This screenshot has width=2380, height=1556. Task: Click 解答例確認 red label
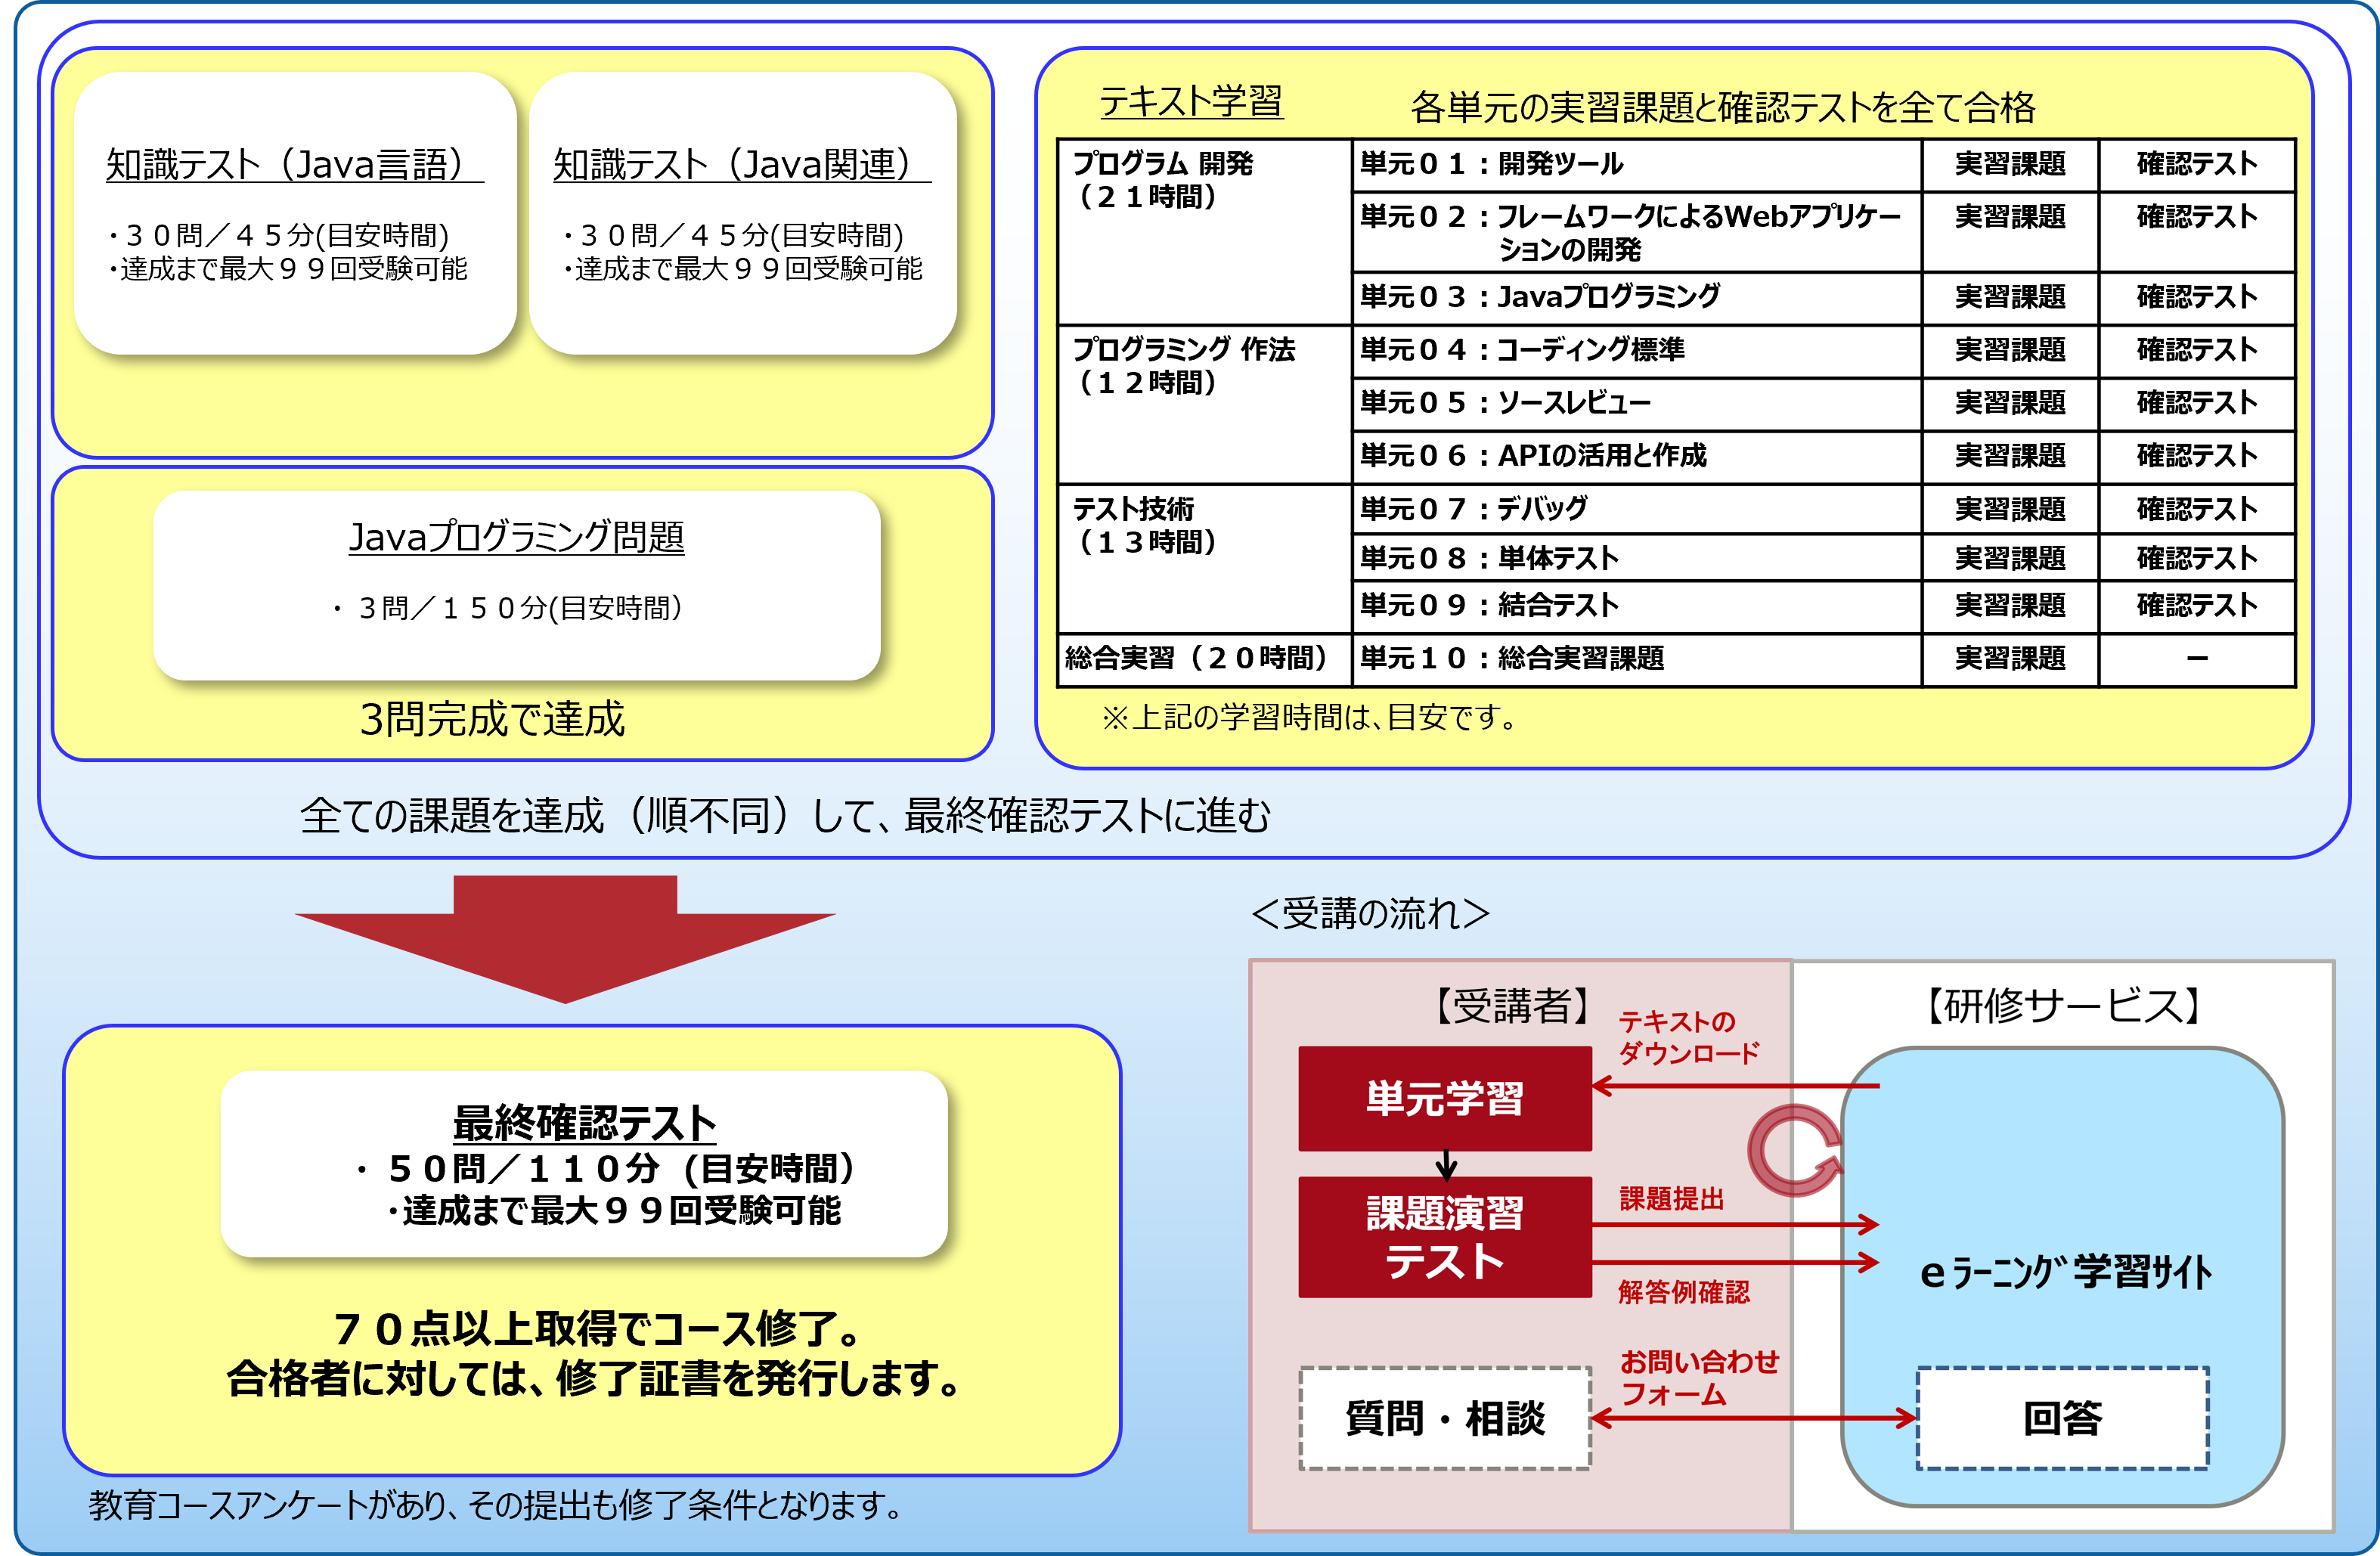click(x=1684, y=1292)
